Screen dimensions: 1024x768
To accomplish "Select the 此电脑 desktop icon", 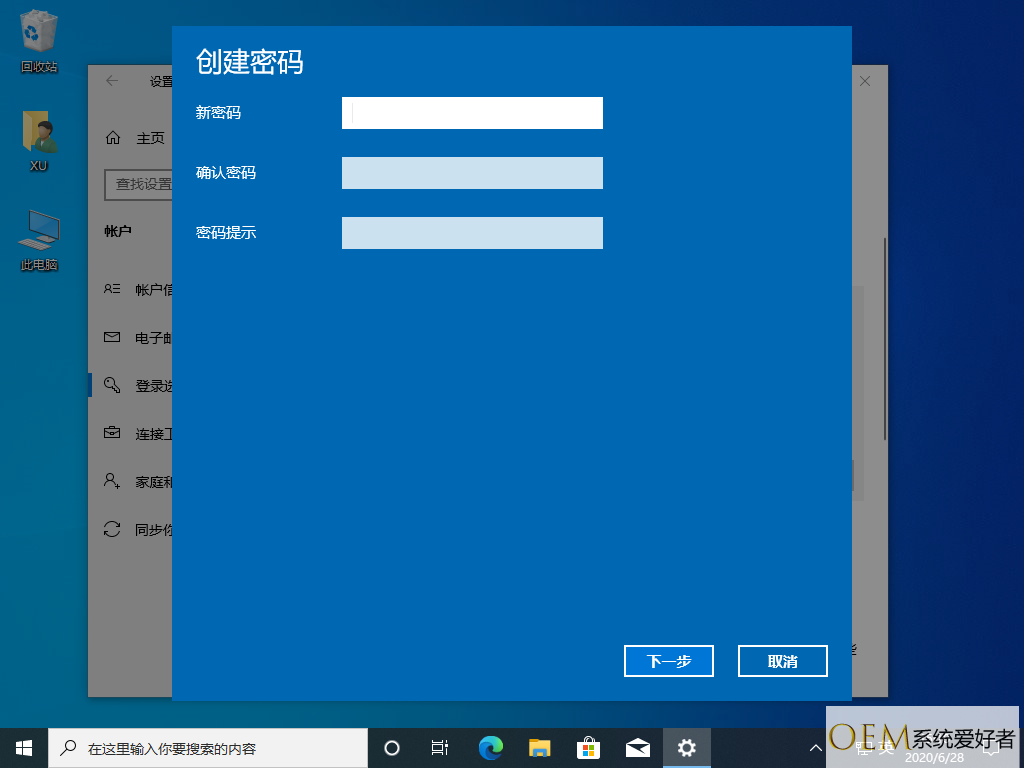I will (39, 240).
